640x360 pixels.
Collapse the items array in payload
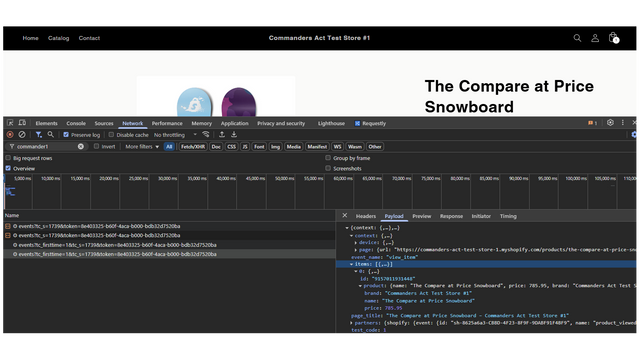[x=351, y=264]
